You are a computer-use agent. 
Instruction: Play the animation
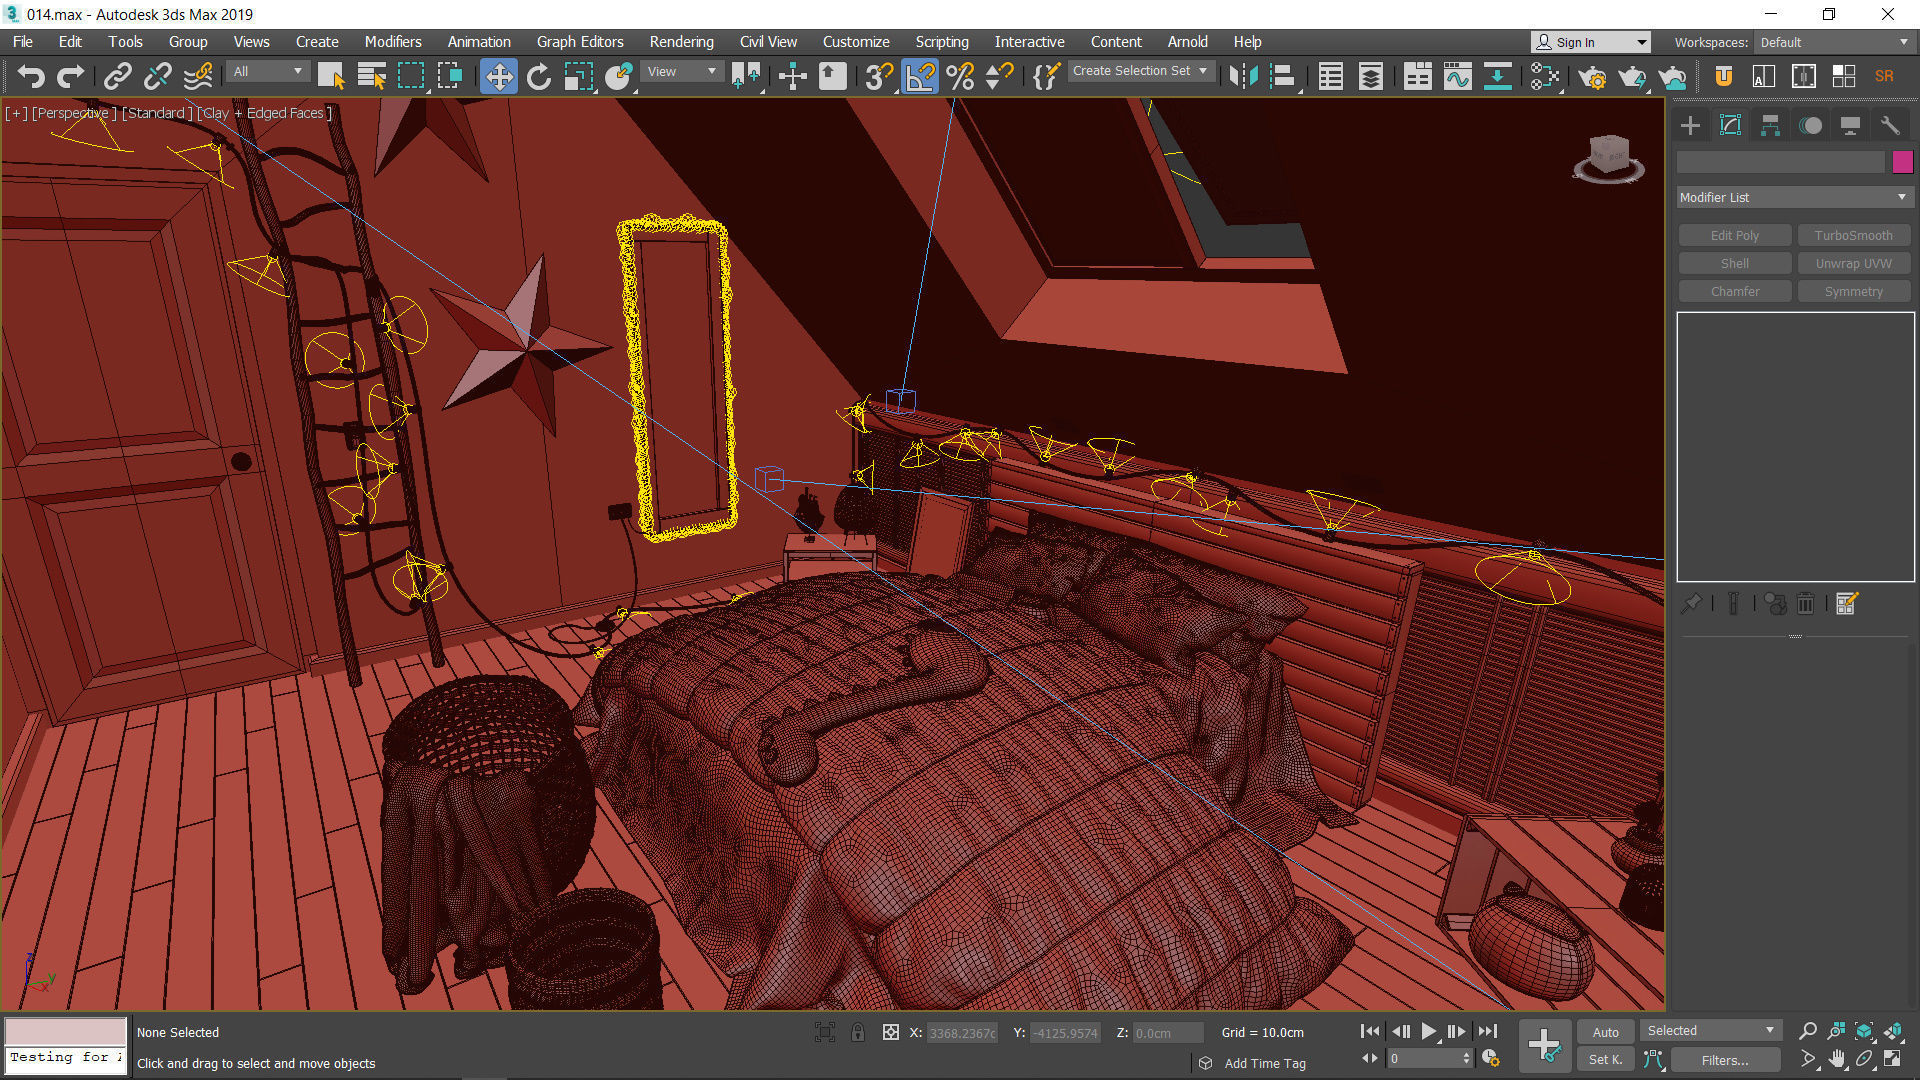pyautogui.click(x=1428, y=1031)
